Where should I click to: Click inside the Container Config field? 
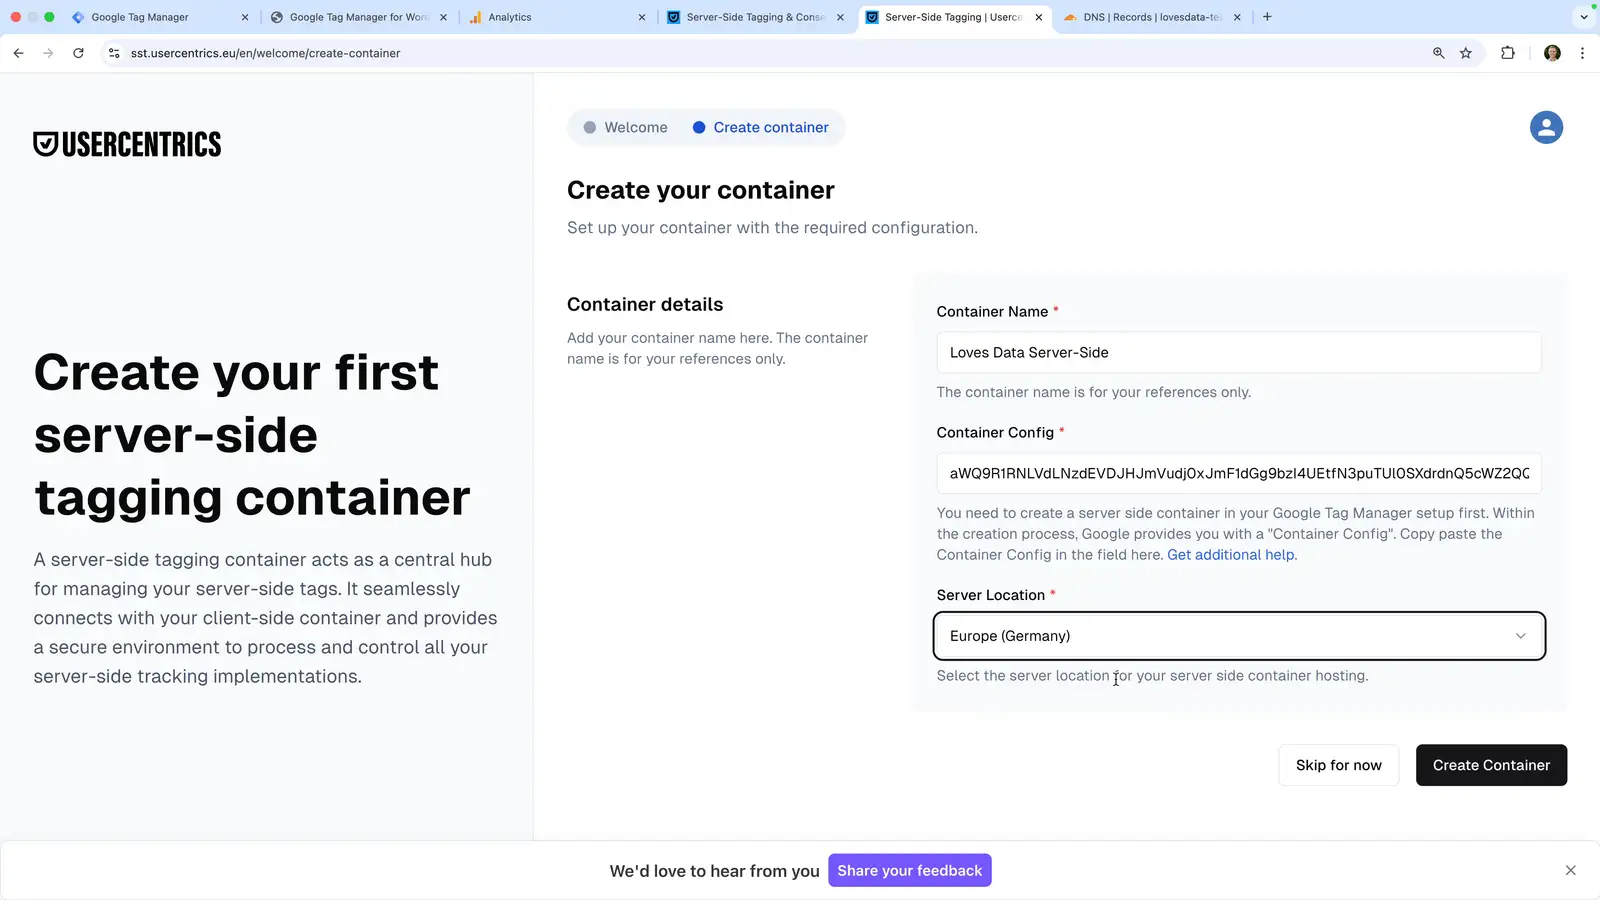pyautogui.click(x=1238, y=473)
